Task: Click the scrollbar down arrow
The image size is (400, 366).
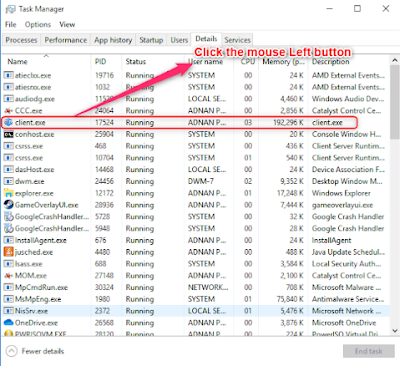Action: click(395, 330)
